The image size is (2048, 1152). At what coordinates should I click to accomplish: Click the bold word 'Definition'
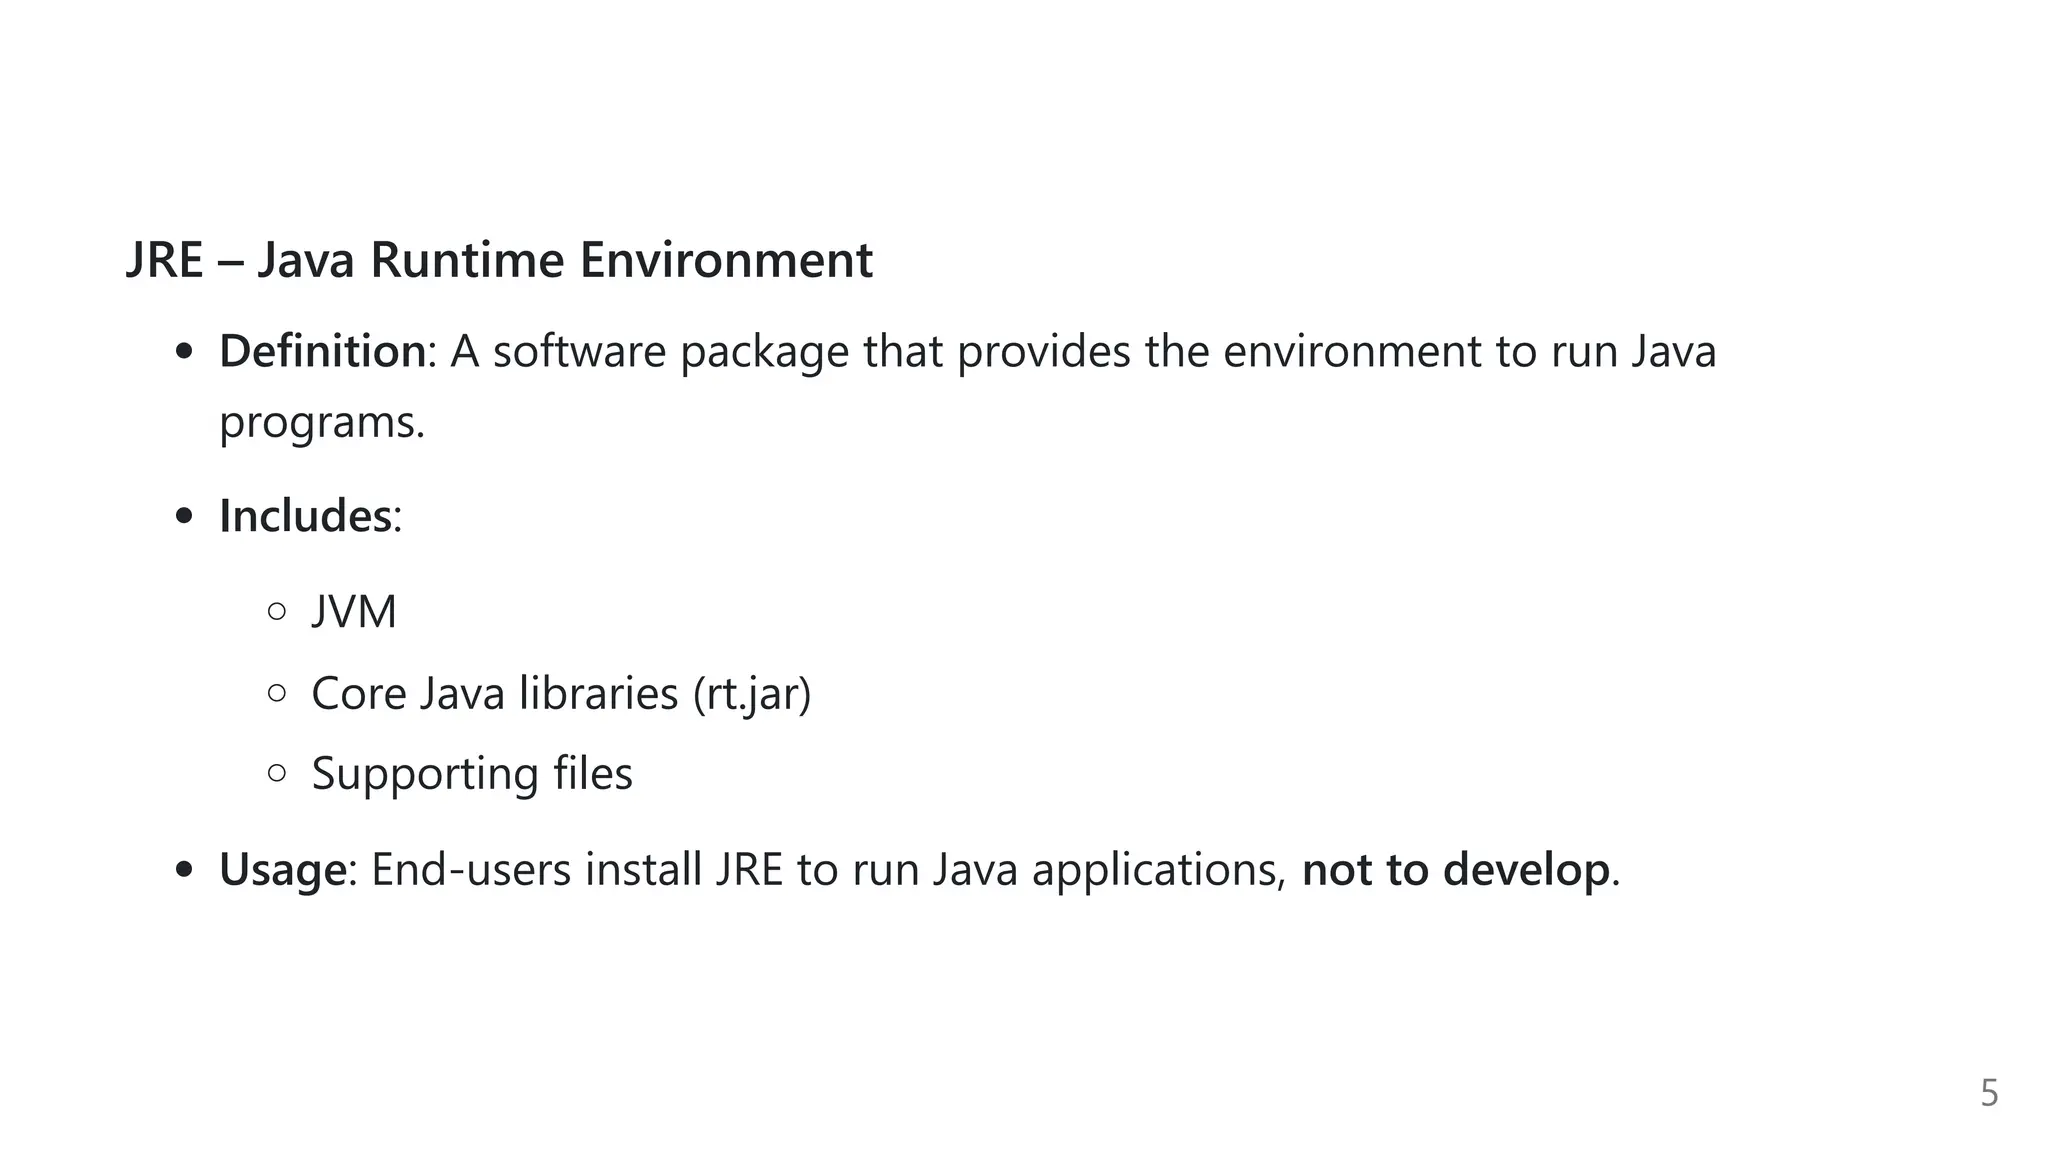pyautogui.click(x=323, y=351)
